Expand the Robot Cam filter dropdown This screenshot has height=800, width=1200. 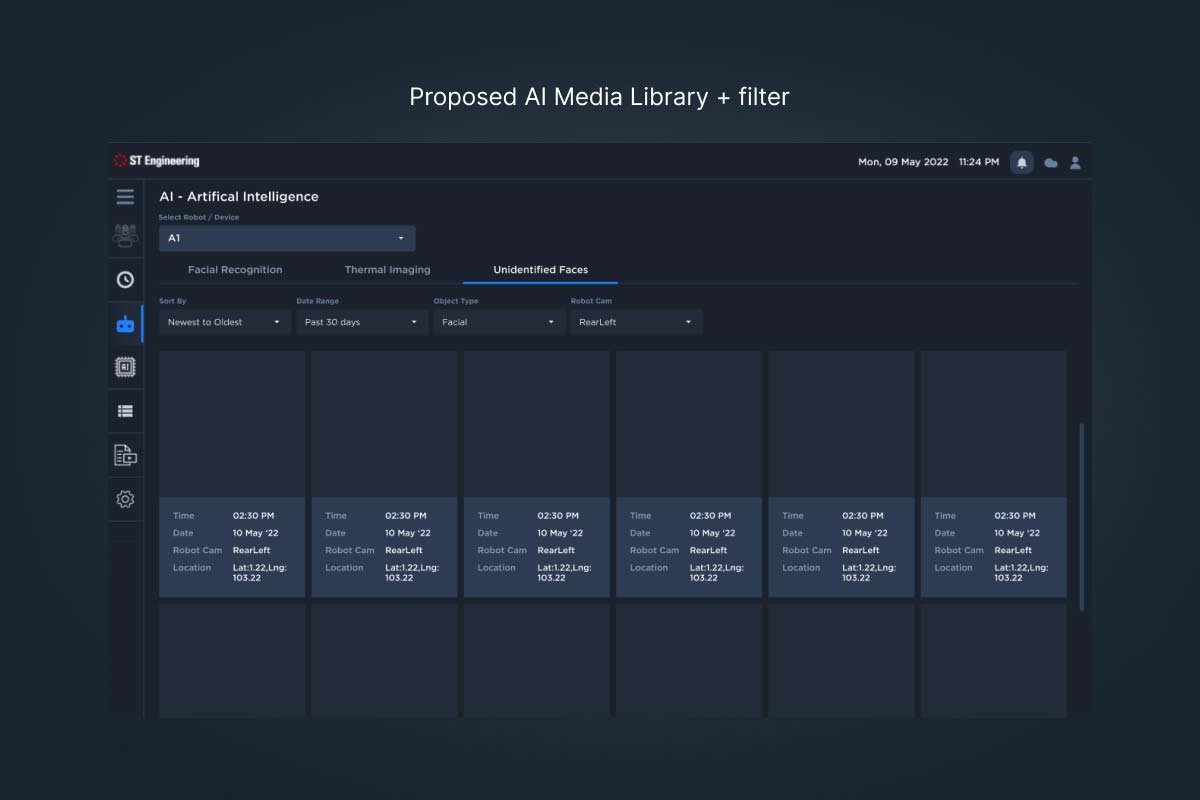[636, 322]
